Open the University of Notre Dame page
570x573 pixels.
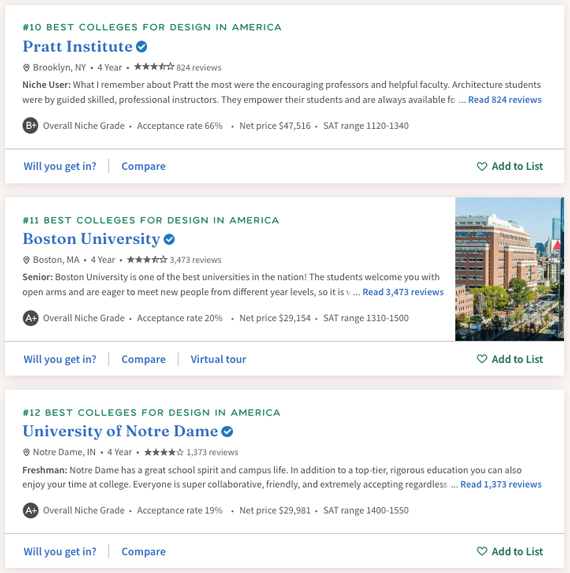click(x=120, y=432)
